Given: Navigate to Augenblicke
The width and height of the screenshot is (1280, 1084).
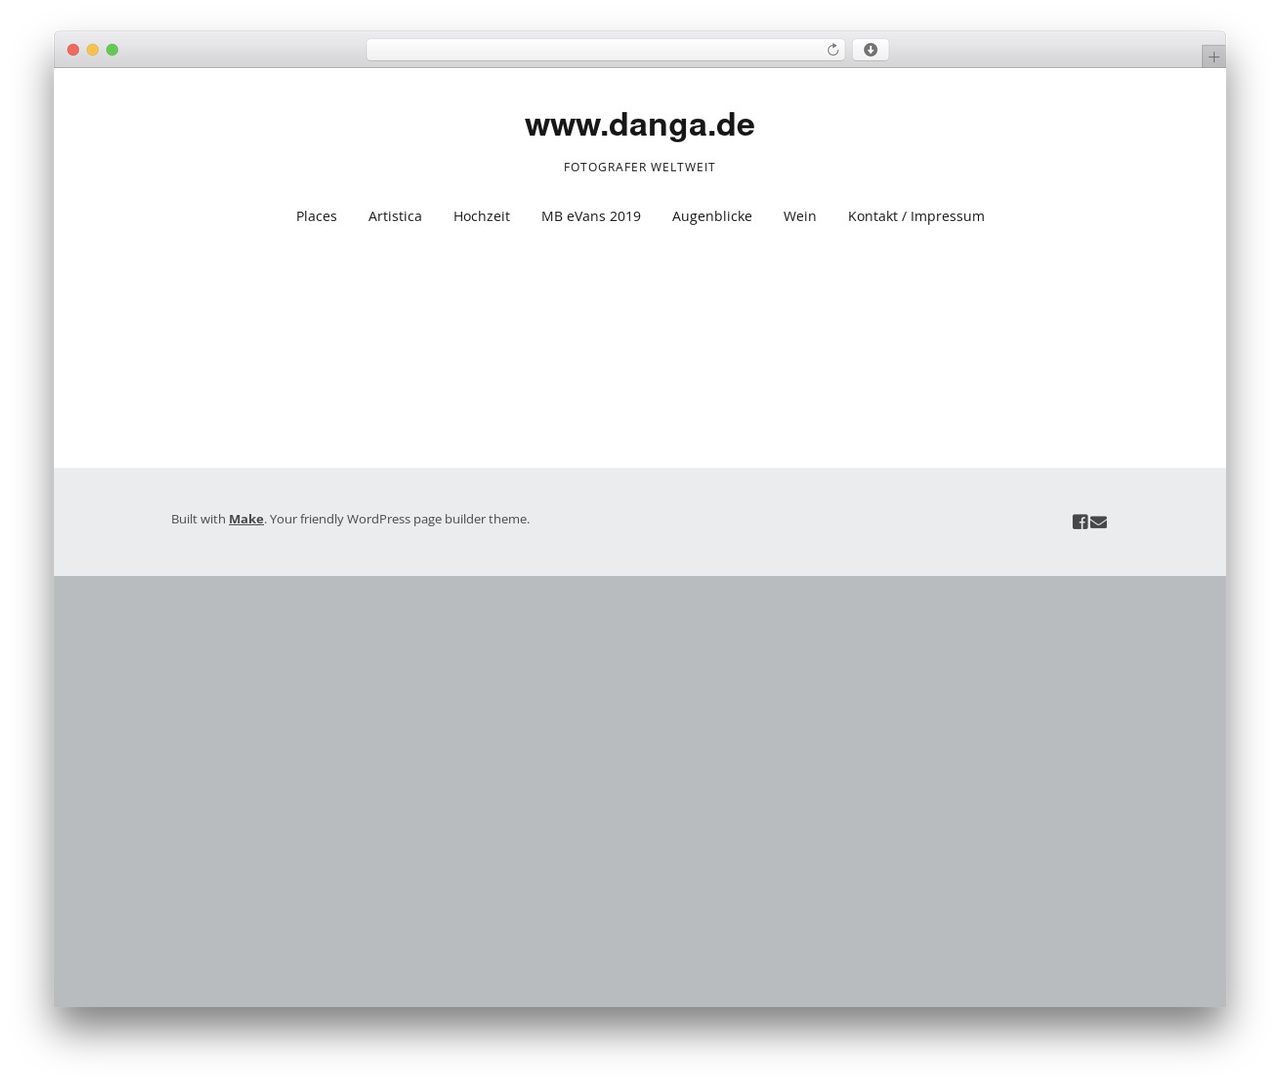Looking at the screenshot, I should point(712,216).
